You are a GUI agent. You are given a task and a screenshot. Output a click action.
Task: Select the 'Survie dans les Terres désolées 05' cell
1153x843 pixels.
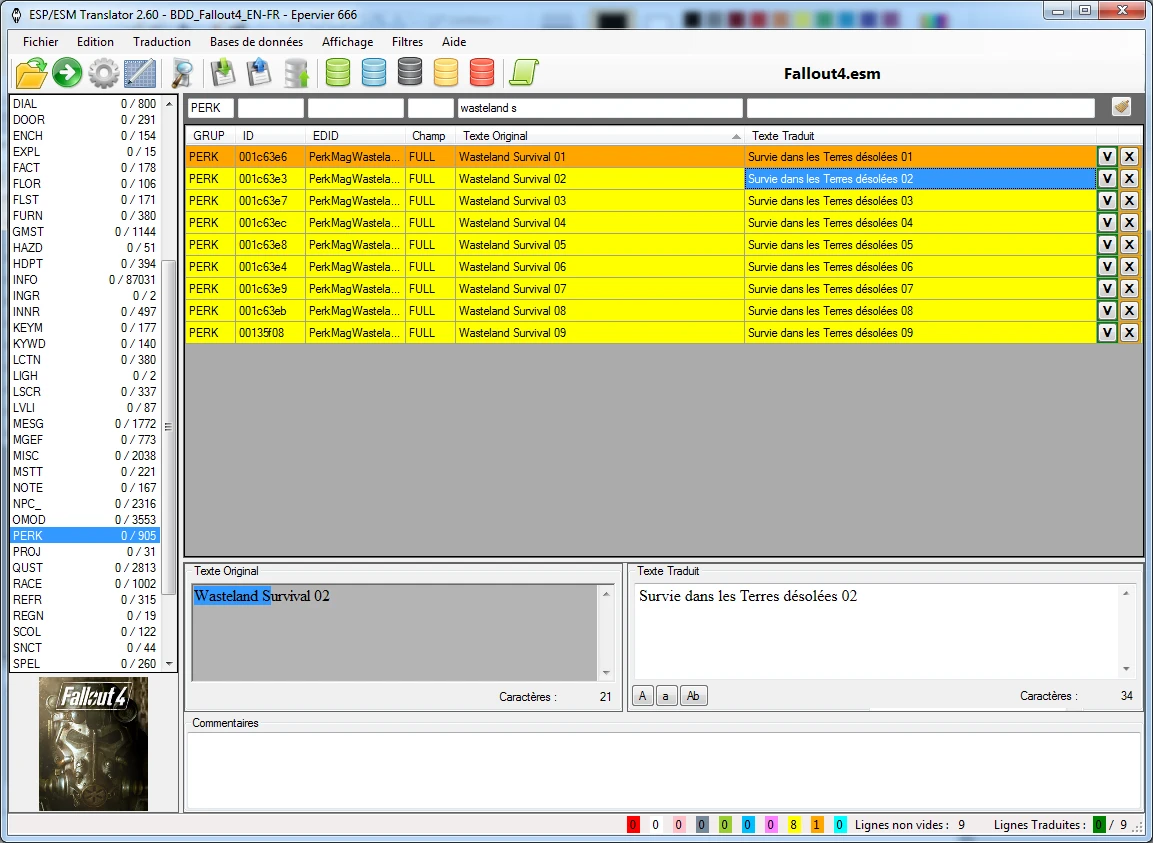[x=920, y=245]
